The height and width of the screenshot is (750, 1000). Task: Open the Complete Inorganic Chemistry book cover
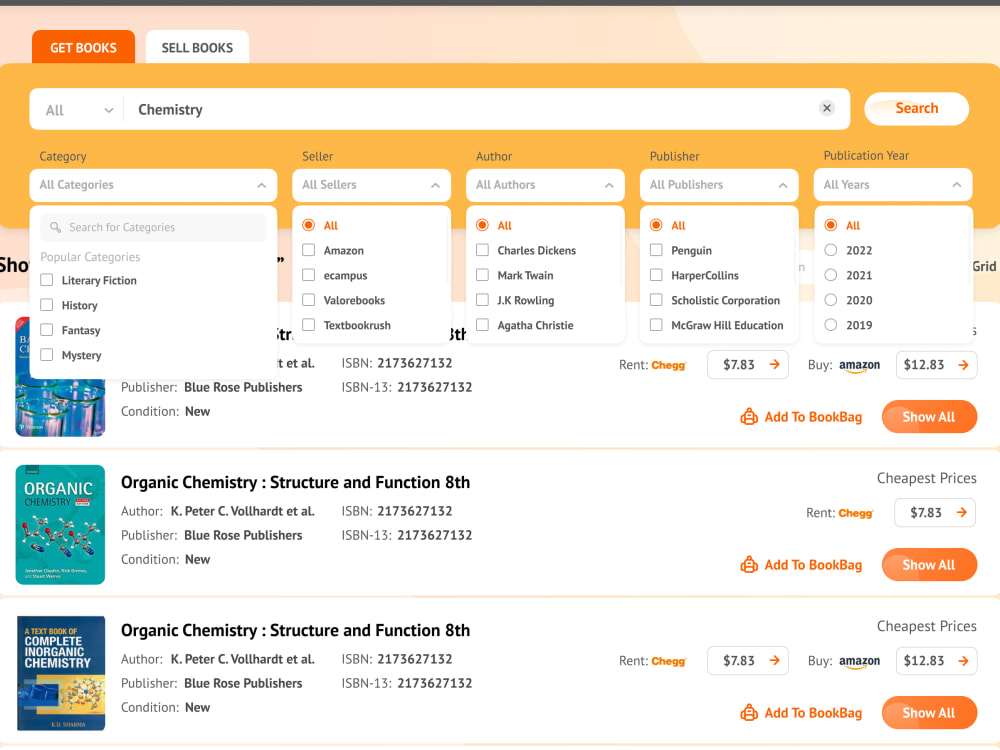pos(61,673)
